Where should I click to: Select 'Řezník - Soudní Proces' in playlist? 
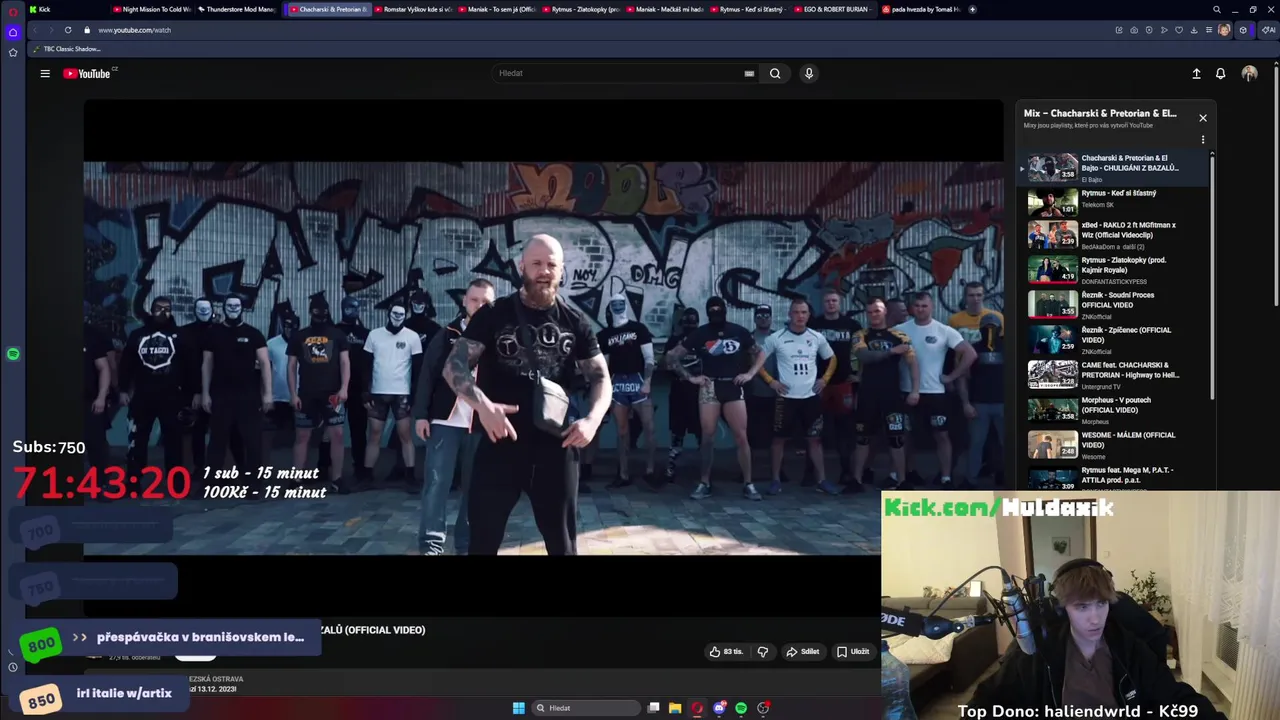tap(1114, 305)
